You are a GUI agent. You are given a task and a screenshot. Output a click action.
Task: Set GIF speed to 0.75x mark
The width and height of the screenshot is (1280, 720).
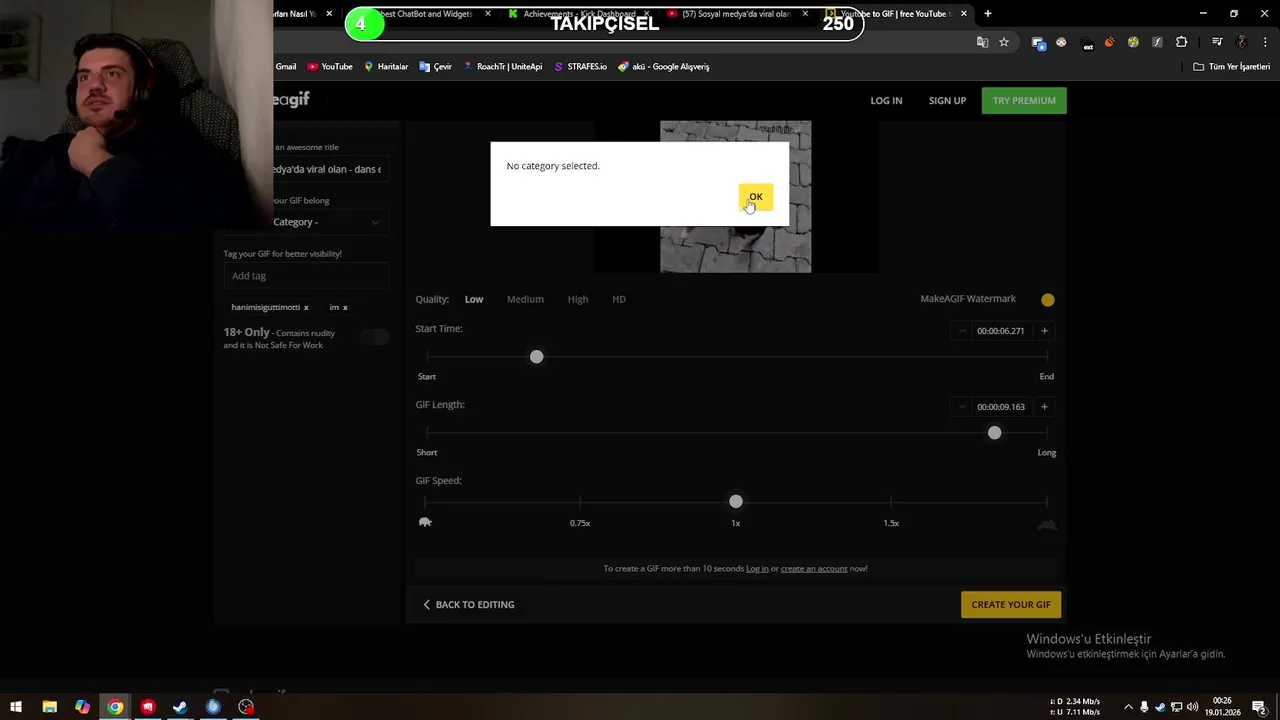580,523
